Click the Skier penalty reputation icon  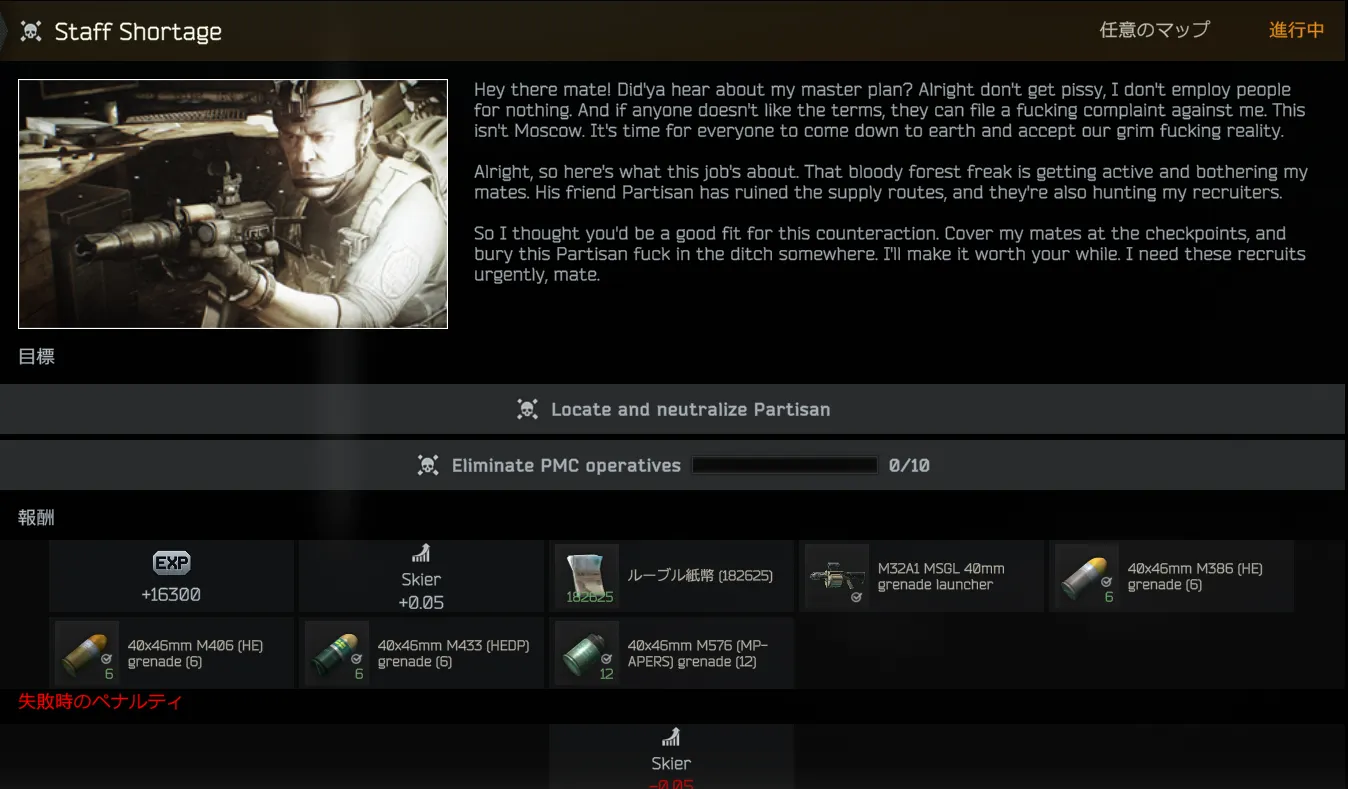click(x=671, y=739)
